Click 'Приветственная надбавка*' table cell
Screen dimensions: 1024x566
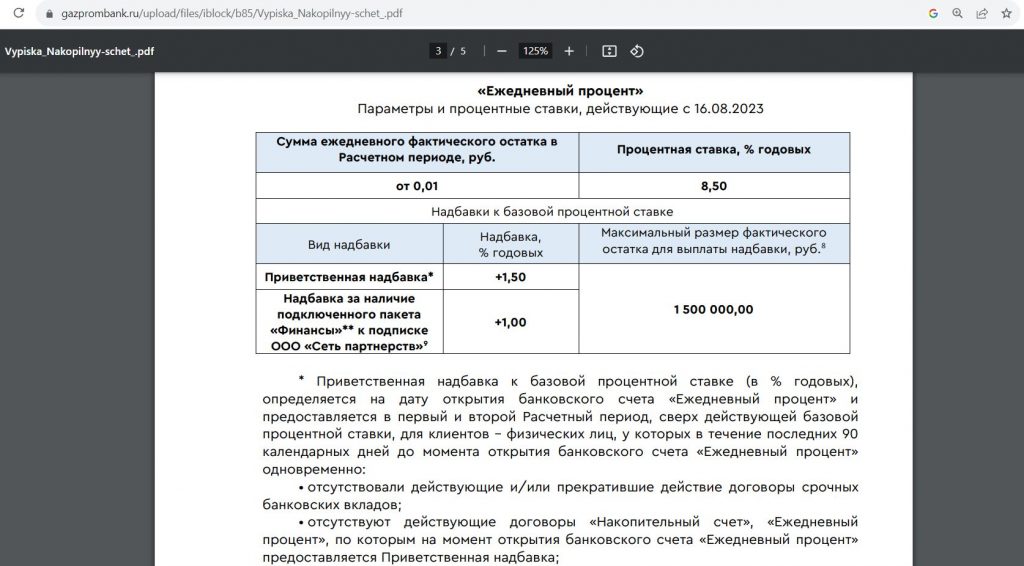pos(349,277)
